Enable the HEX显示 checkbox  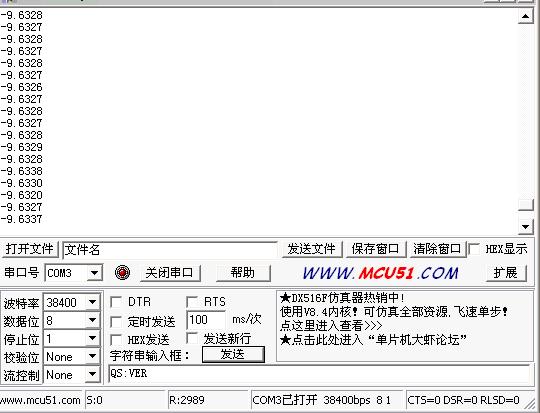coord(474,249)
